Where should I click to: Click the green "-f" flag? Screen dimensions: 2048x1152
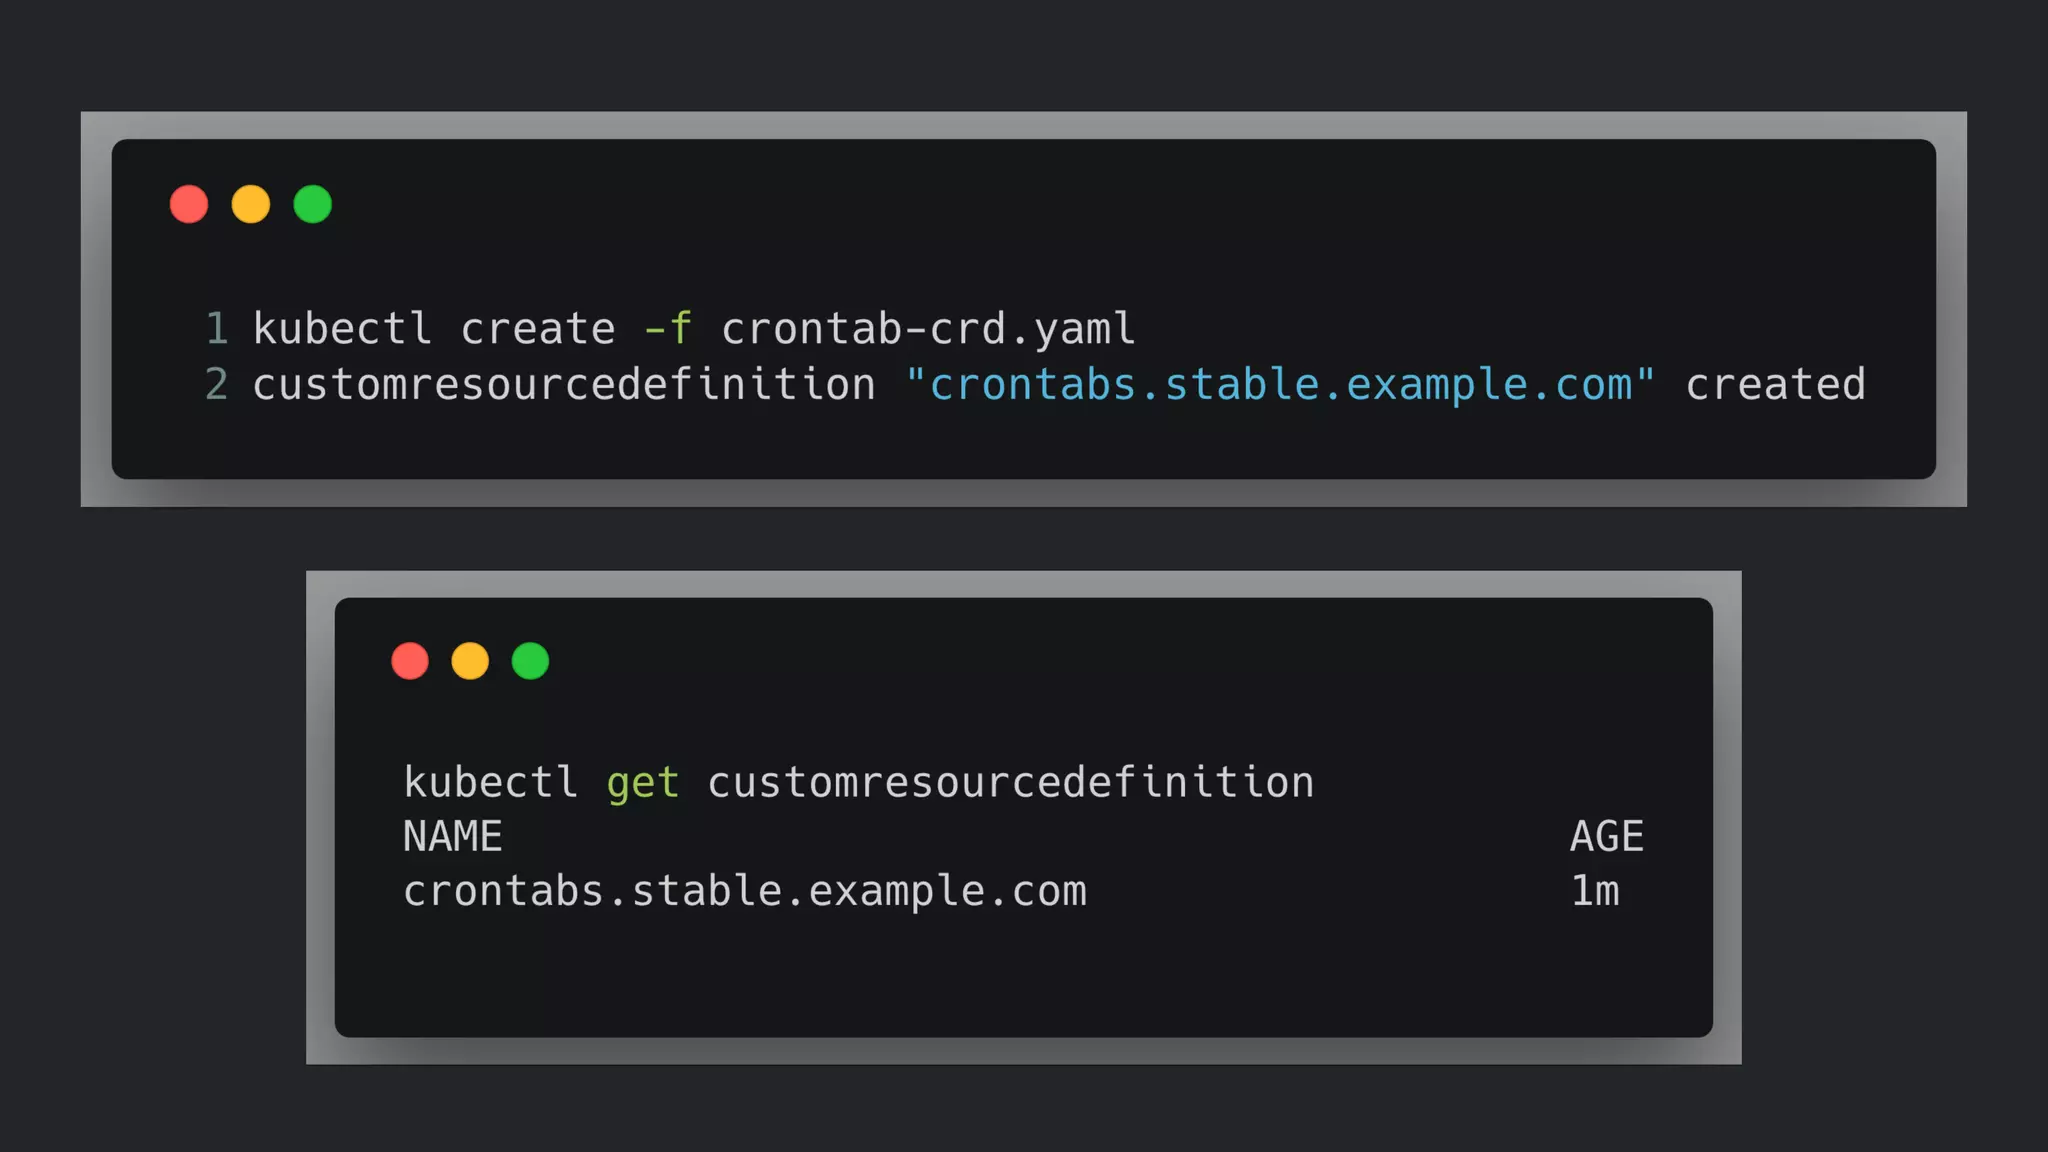[668, 329]
